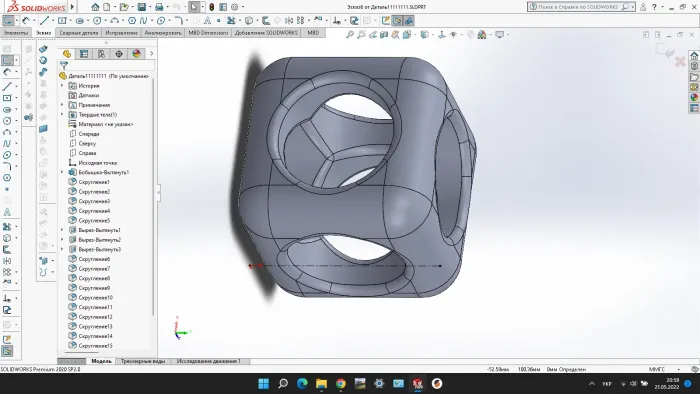
Task: Select the Mirror Entities tool in the ribbon
Action: (289, 21)
